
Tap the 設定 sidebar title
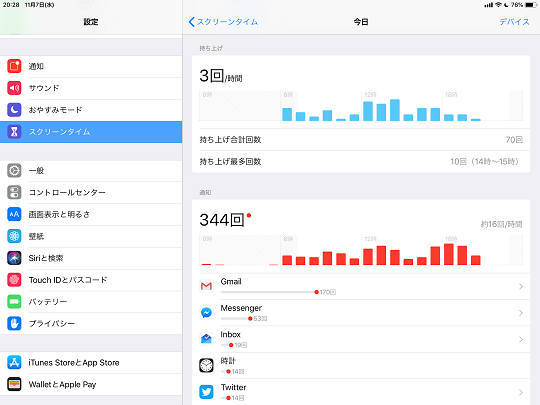coord(91,22)
